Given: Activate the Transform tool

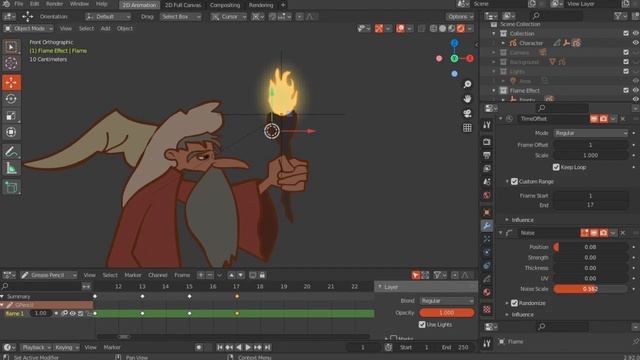Looking at the screenshot, I should [11, 132].
